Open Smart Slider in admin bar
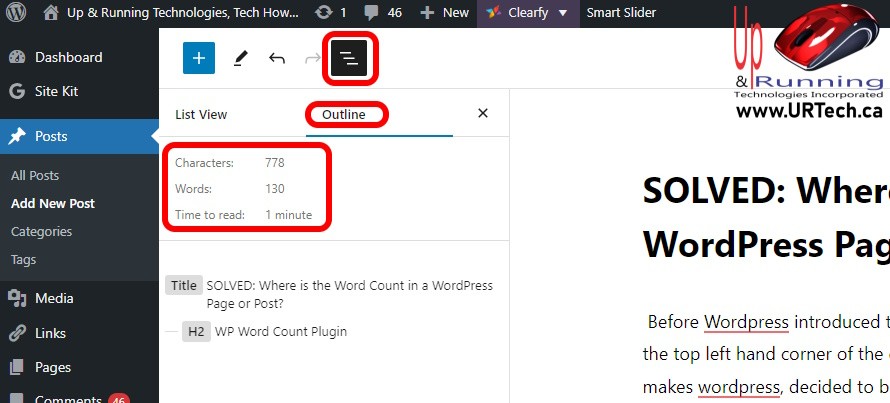This screenshot has height=403, width=890. coord(622,13)
